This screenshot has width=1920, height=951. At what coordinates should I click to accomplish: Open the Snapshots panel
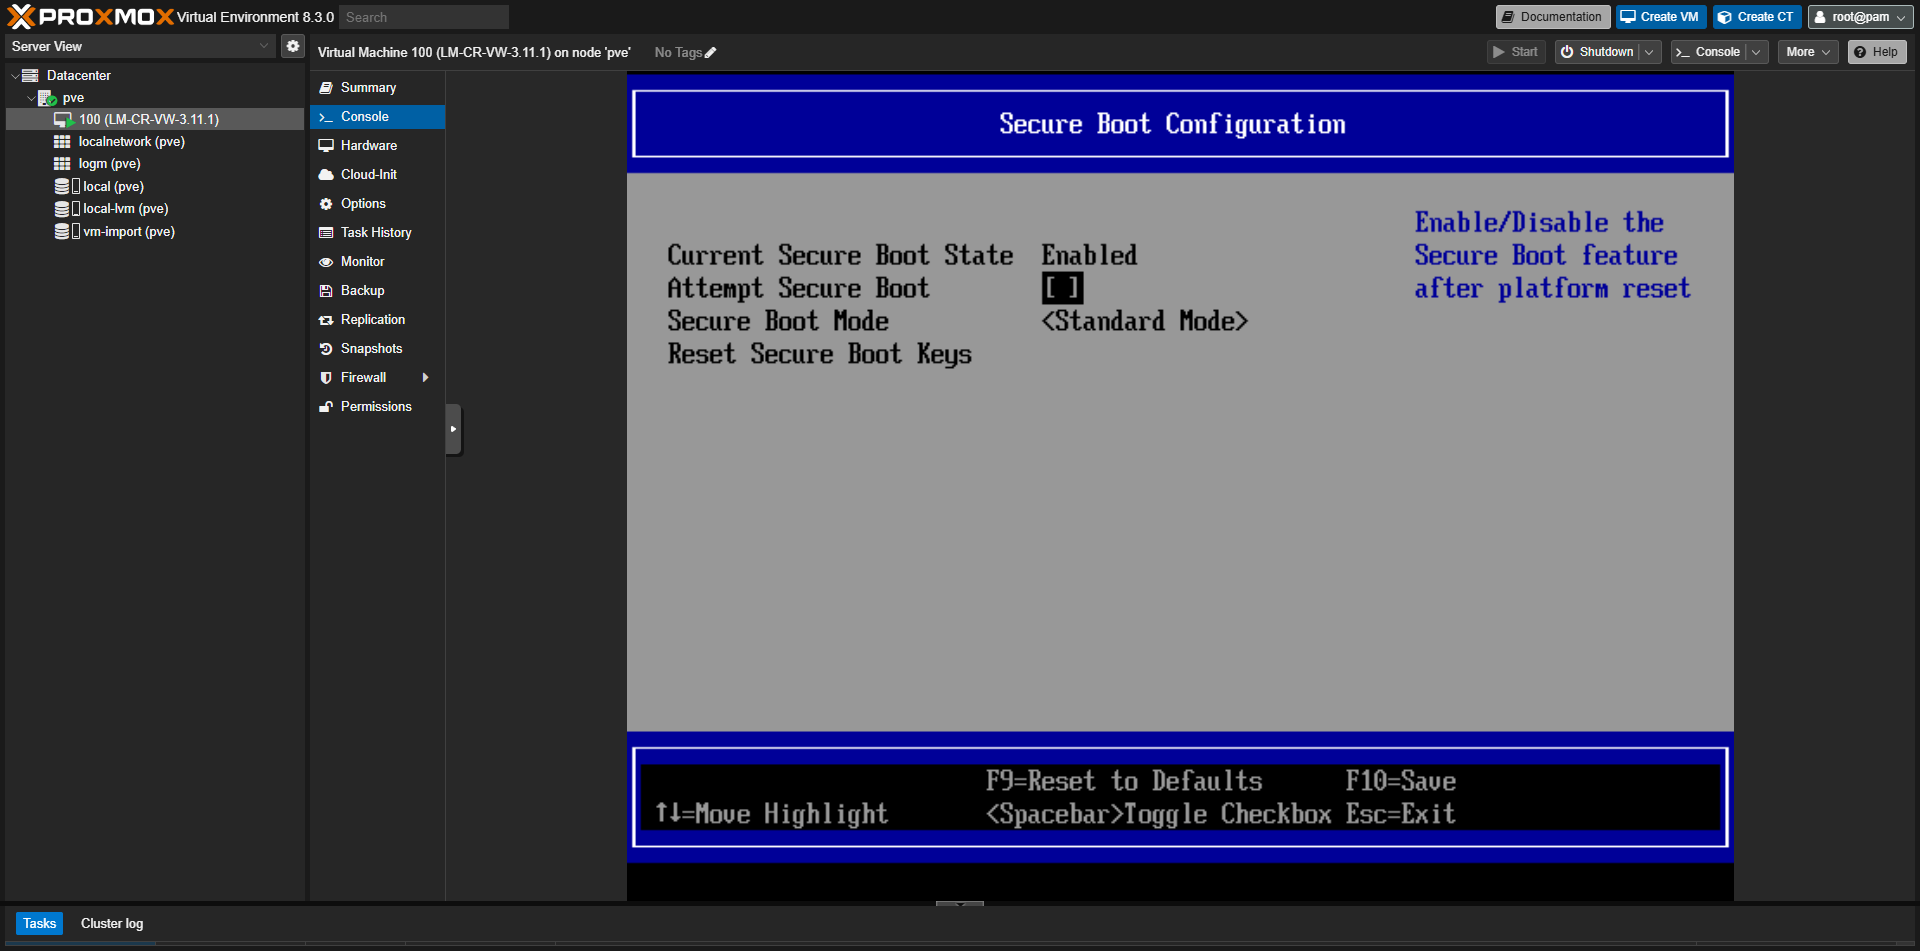[x=371, y=348]
